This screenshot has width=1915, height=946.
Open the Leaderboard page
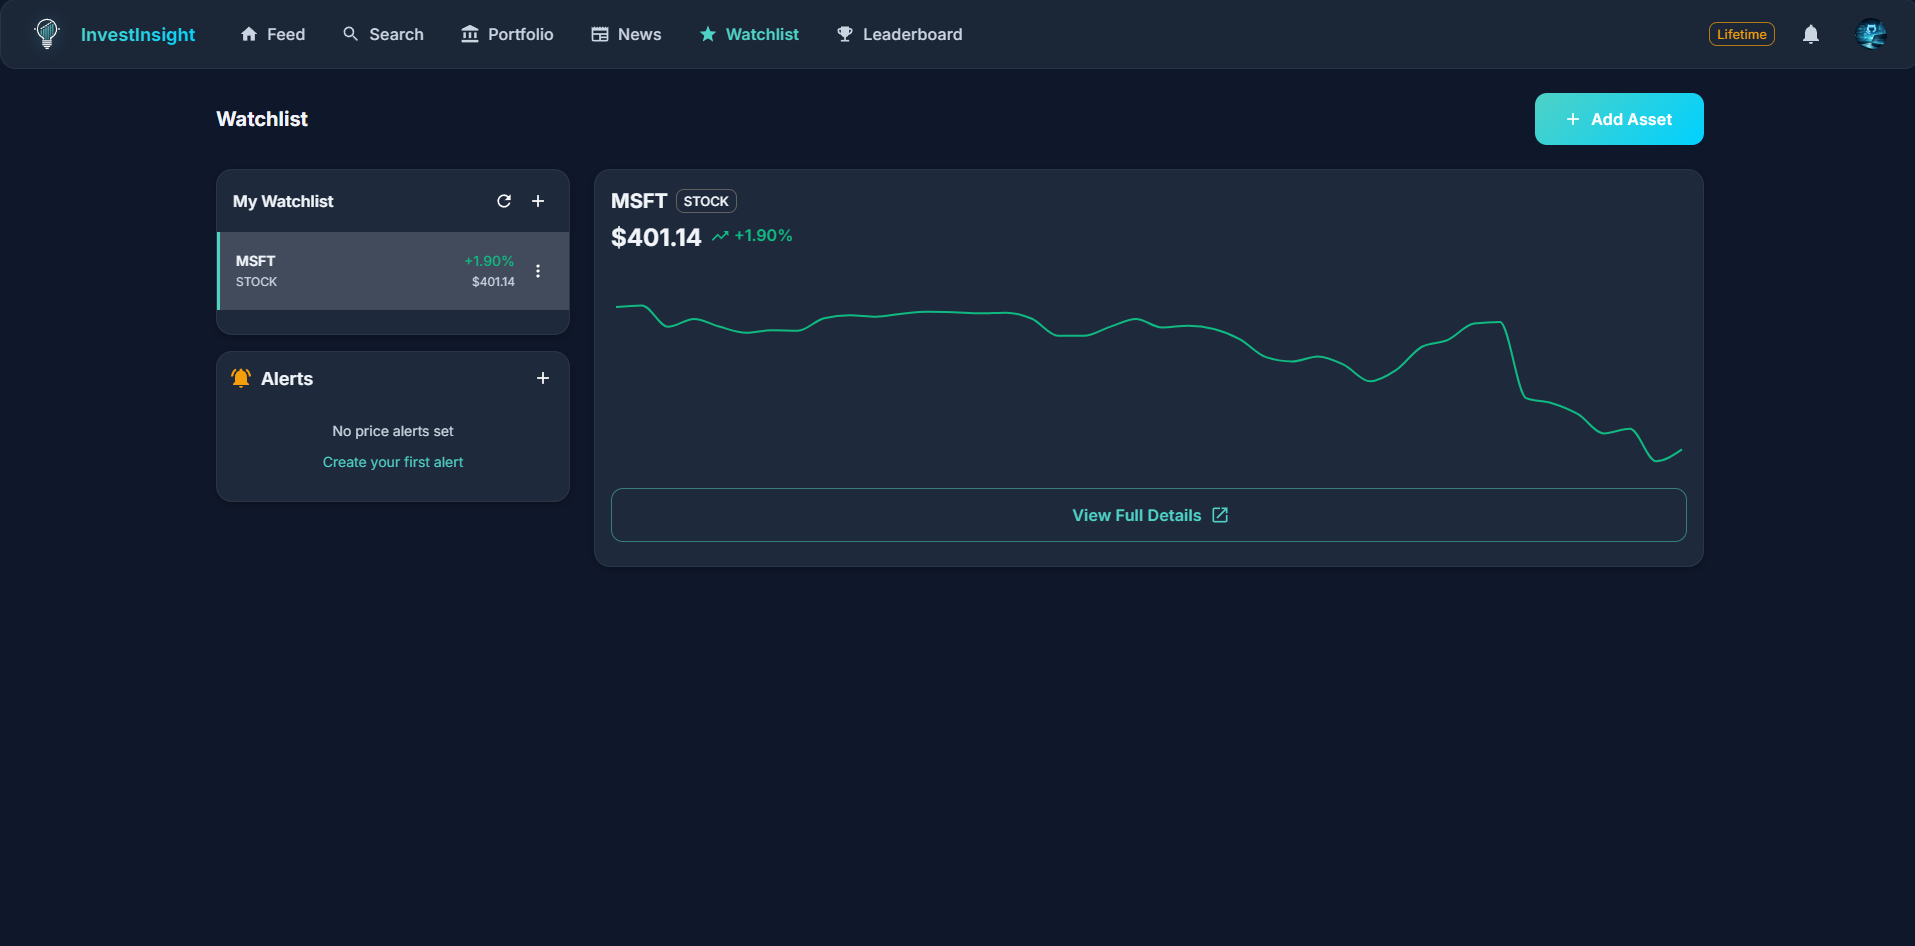pyautogui.click(x=899, y=34)
